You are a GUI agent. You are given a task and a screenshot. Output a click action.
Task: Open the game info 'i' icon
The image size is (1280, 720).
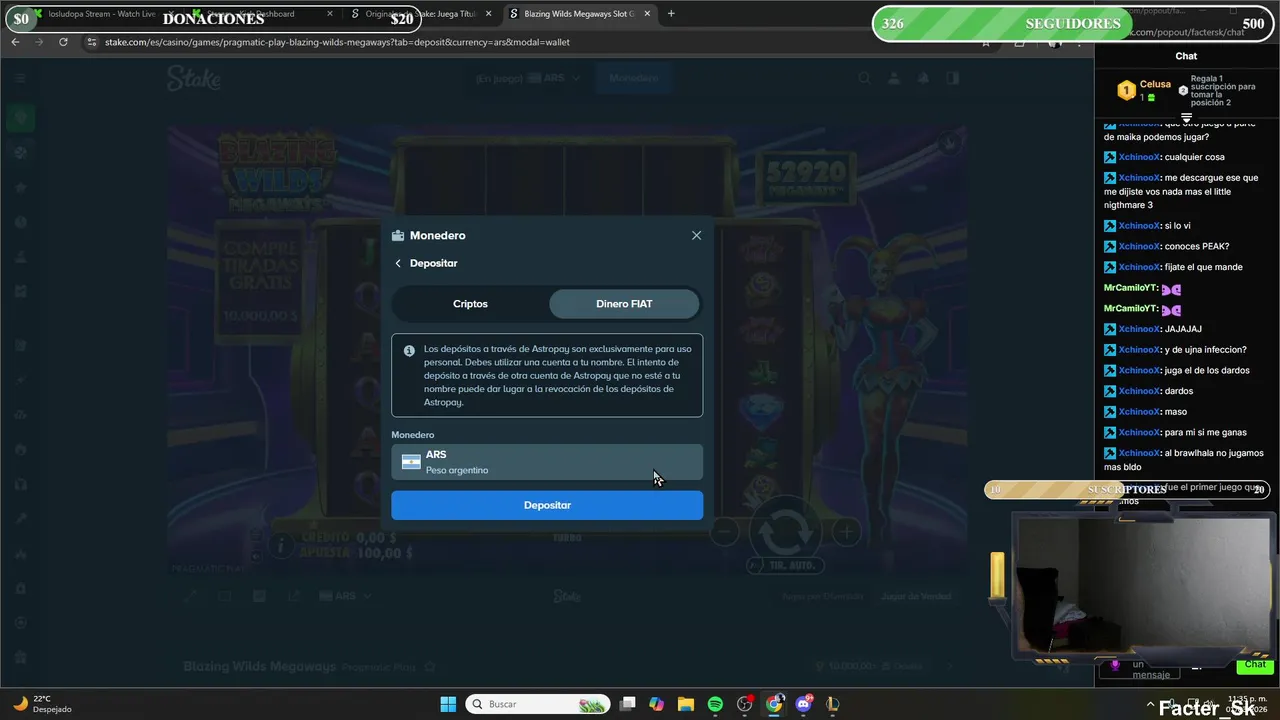(281, 545)
